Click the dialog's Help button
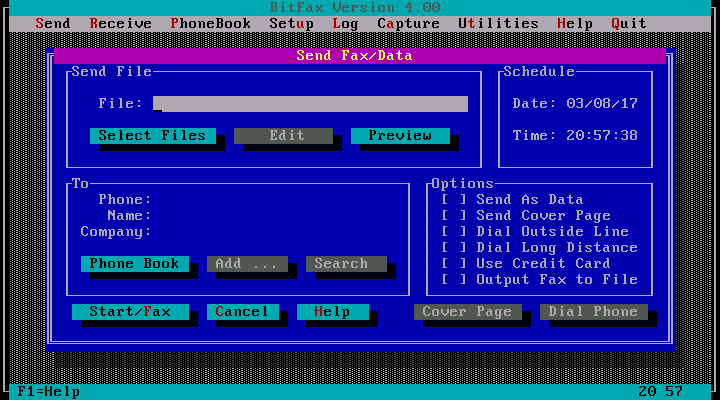The height and width of the screenshot is (400, 720). point(333,312)
